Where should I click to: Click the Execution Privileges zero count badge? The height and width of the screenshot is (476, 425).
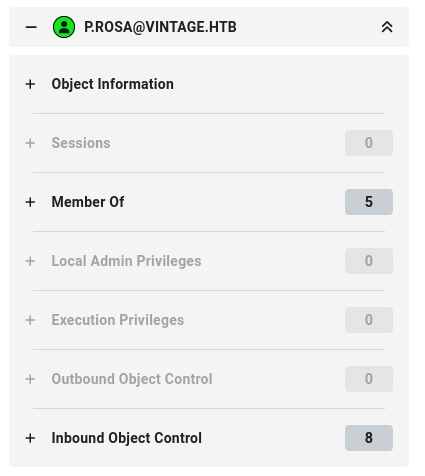tap(369, 320)
